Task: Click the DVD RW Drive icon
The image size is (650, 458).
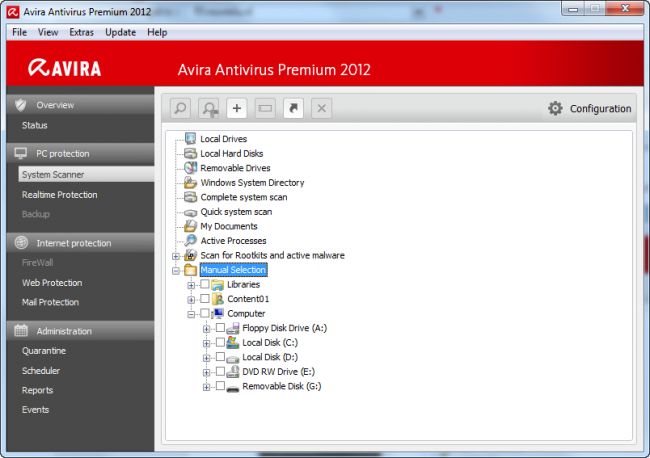Action: 233,372
